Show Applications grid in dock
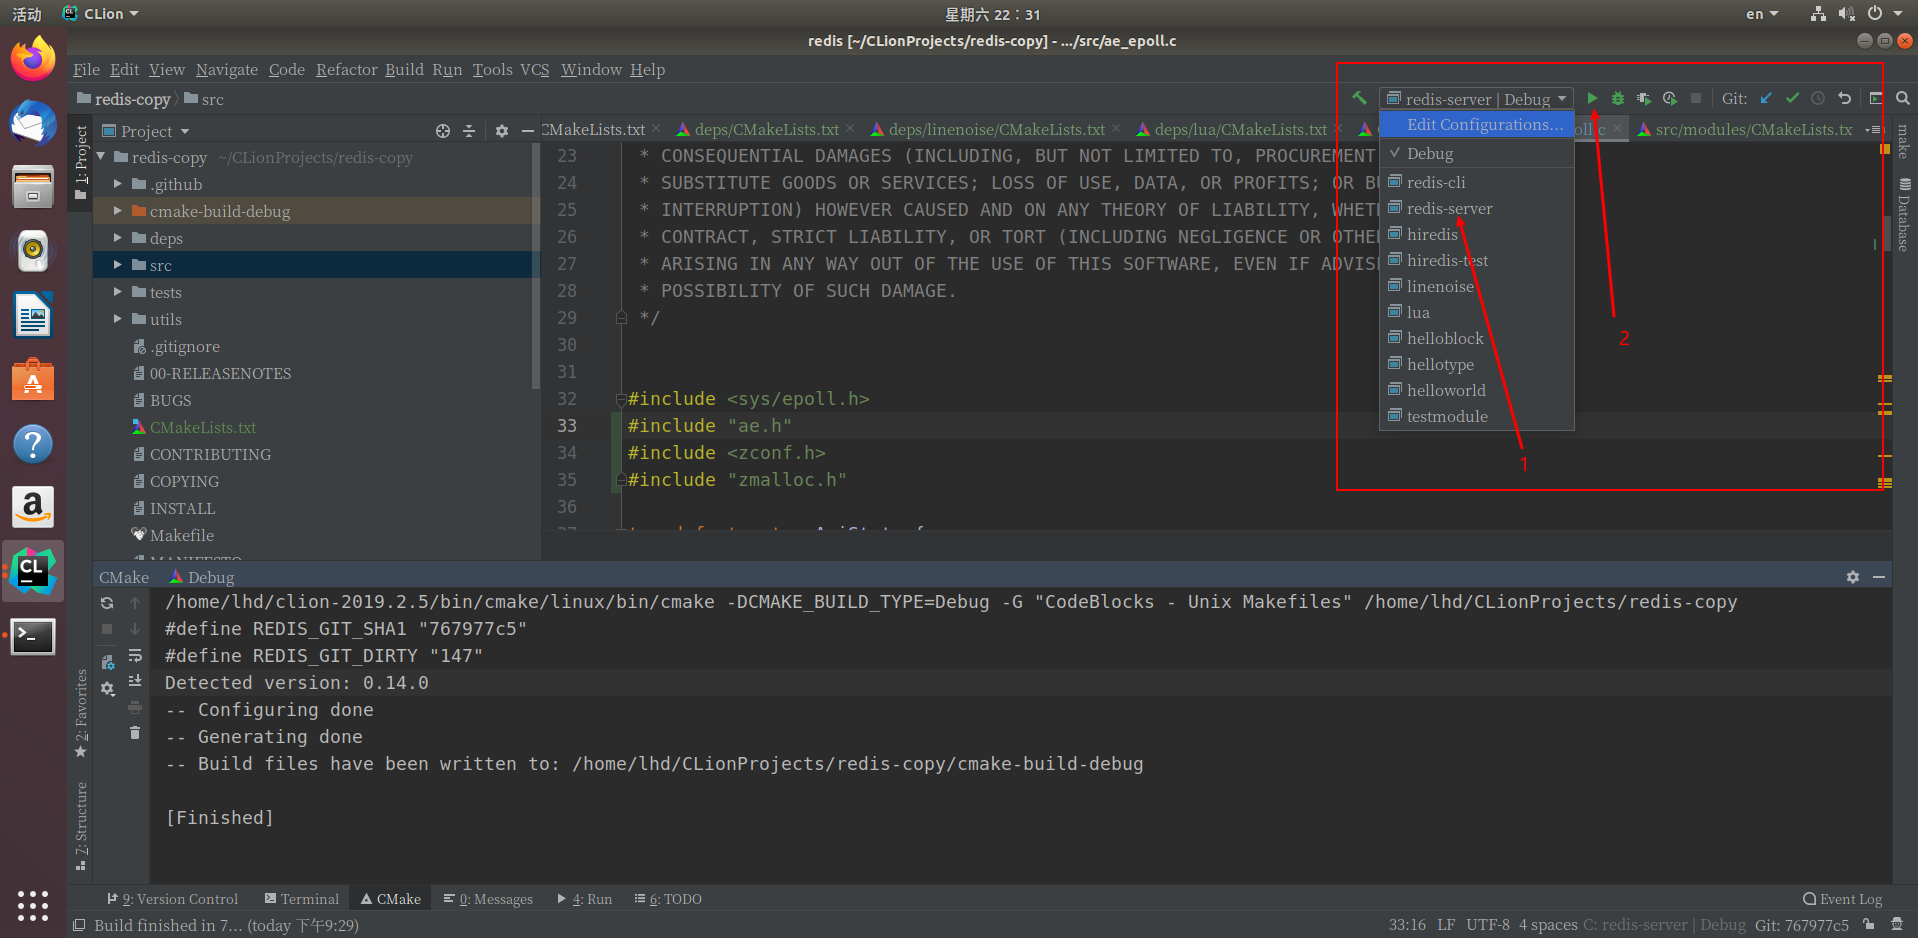Image resolution: width=1918 pixels, height=938 pixels. (33, 905)
